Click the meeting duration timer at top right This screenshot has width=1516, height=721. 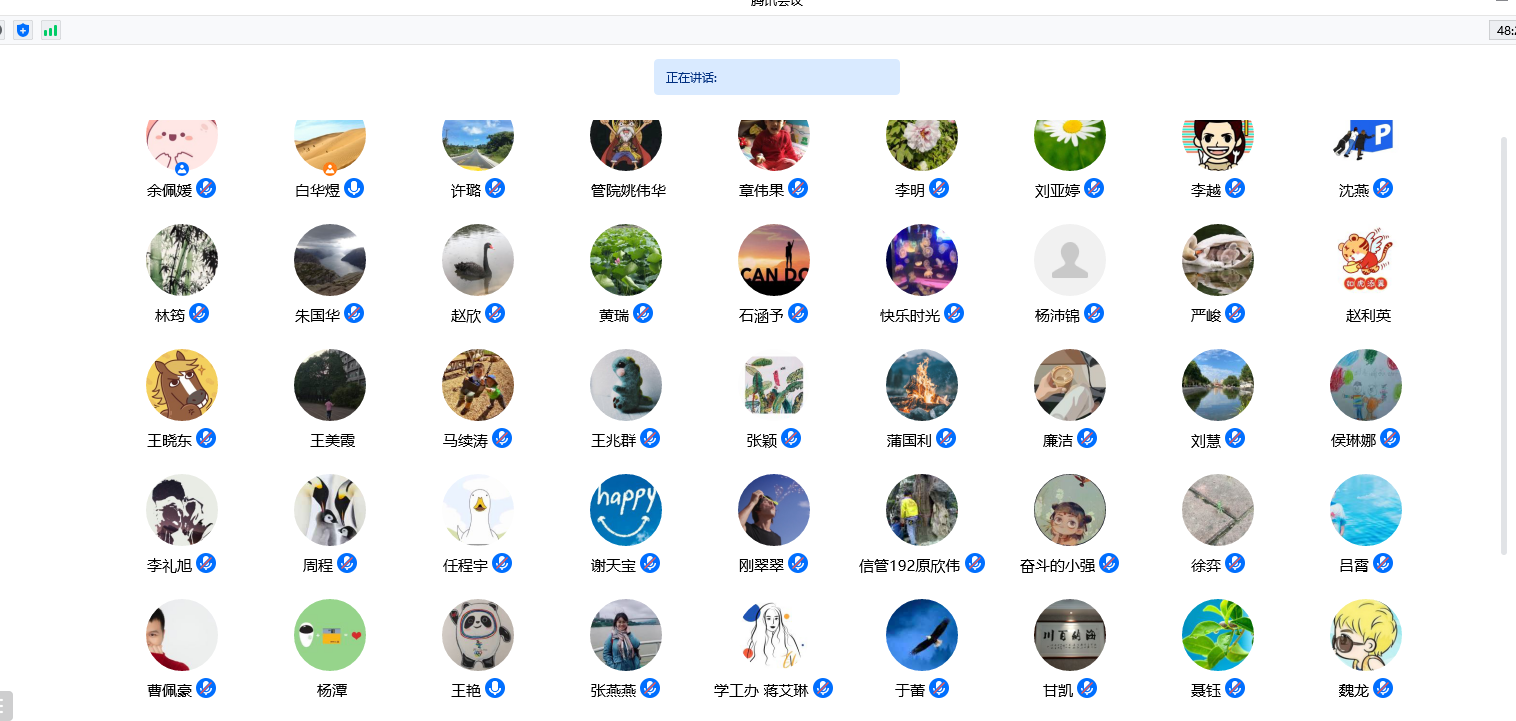click(1503, 31)
